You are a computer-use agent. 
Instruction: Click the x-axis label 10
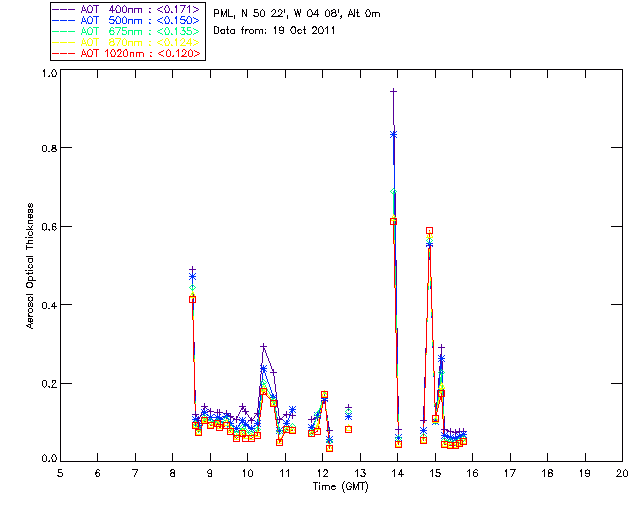point(247,473)
